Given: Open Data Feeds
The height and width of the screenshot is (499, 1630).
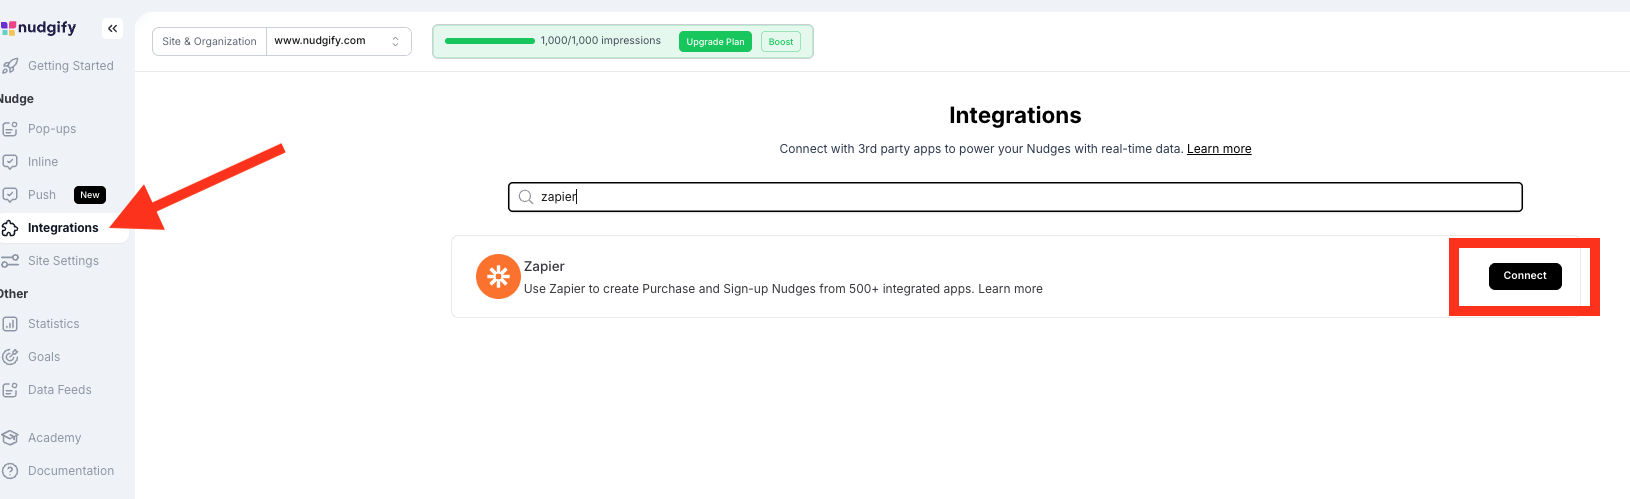Looking at the screenshot, I should (x=60, y=390).
